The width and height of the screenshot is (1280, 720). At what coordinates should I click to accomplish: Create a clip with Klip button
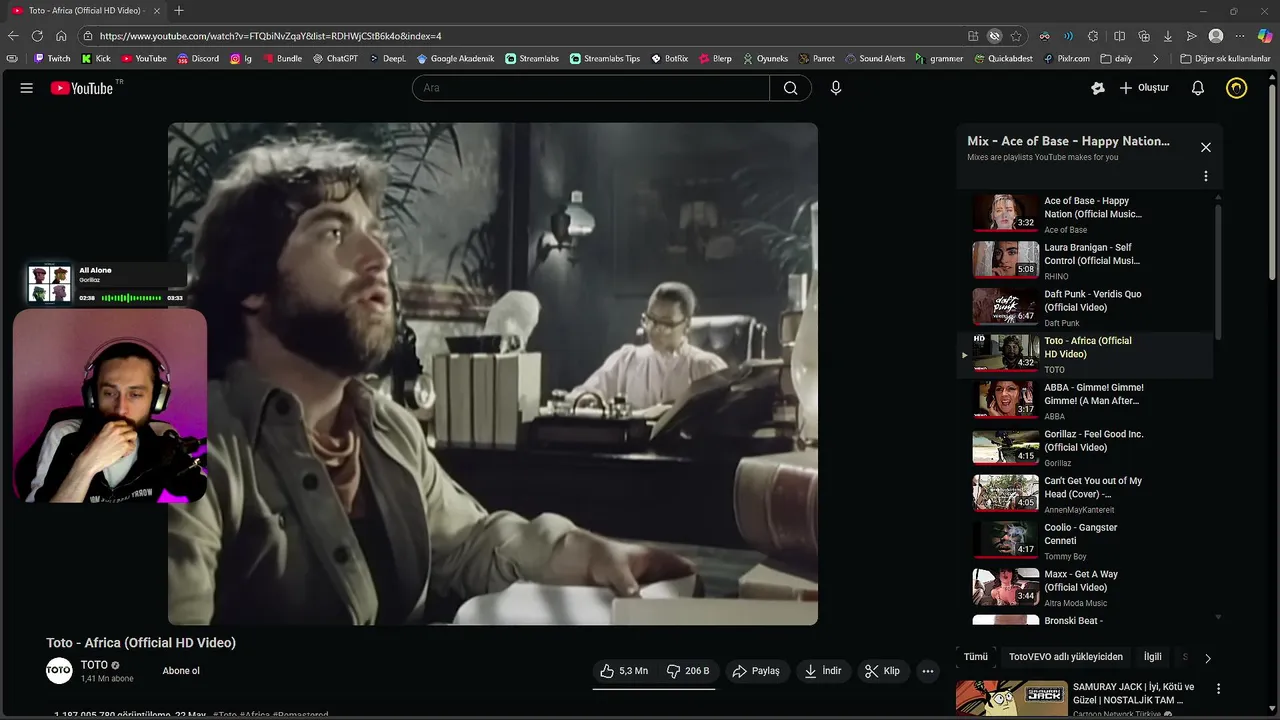tap(882, 671)
